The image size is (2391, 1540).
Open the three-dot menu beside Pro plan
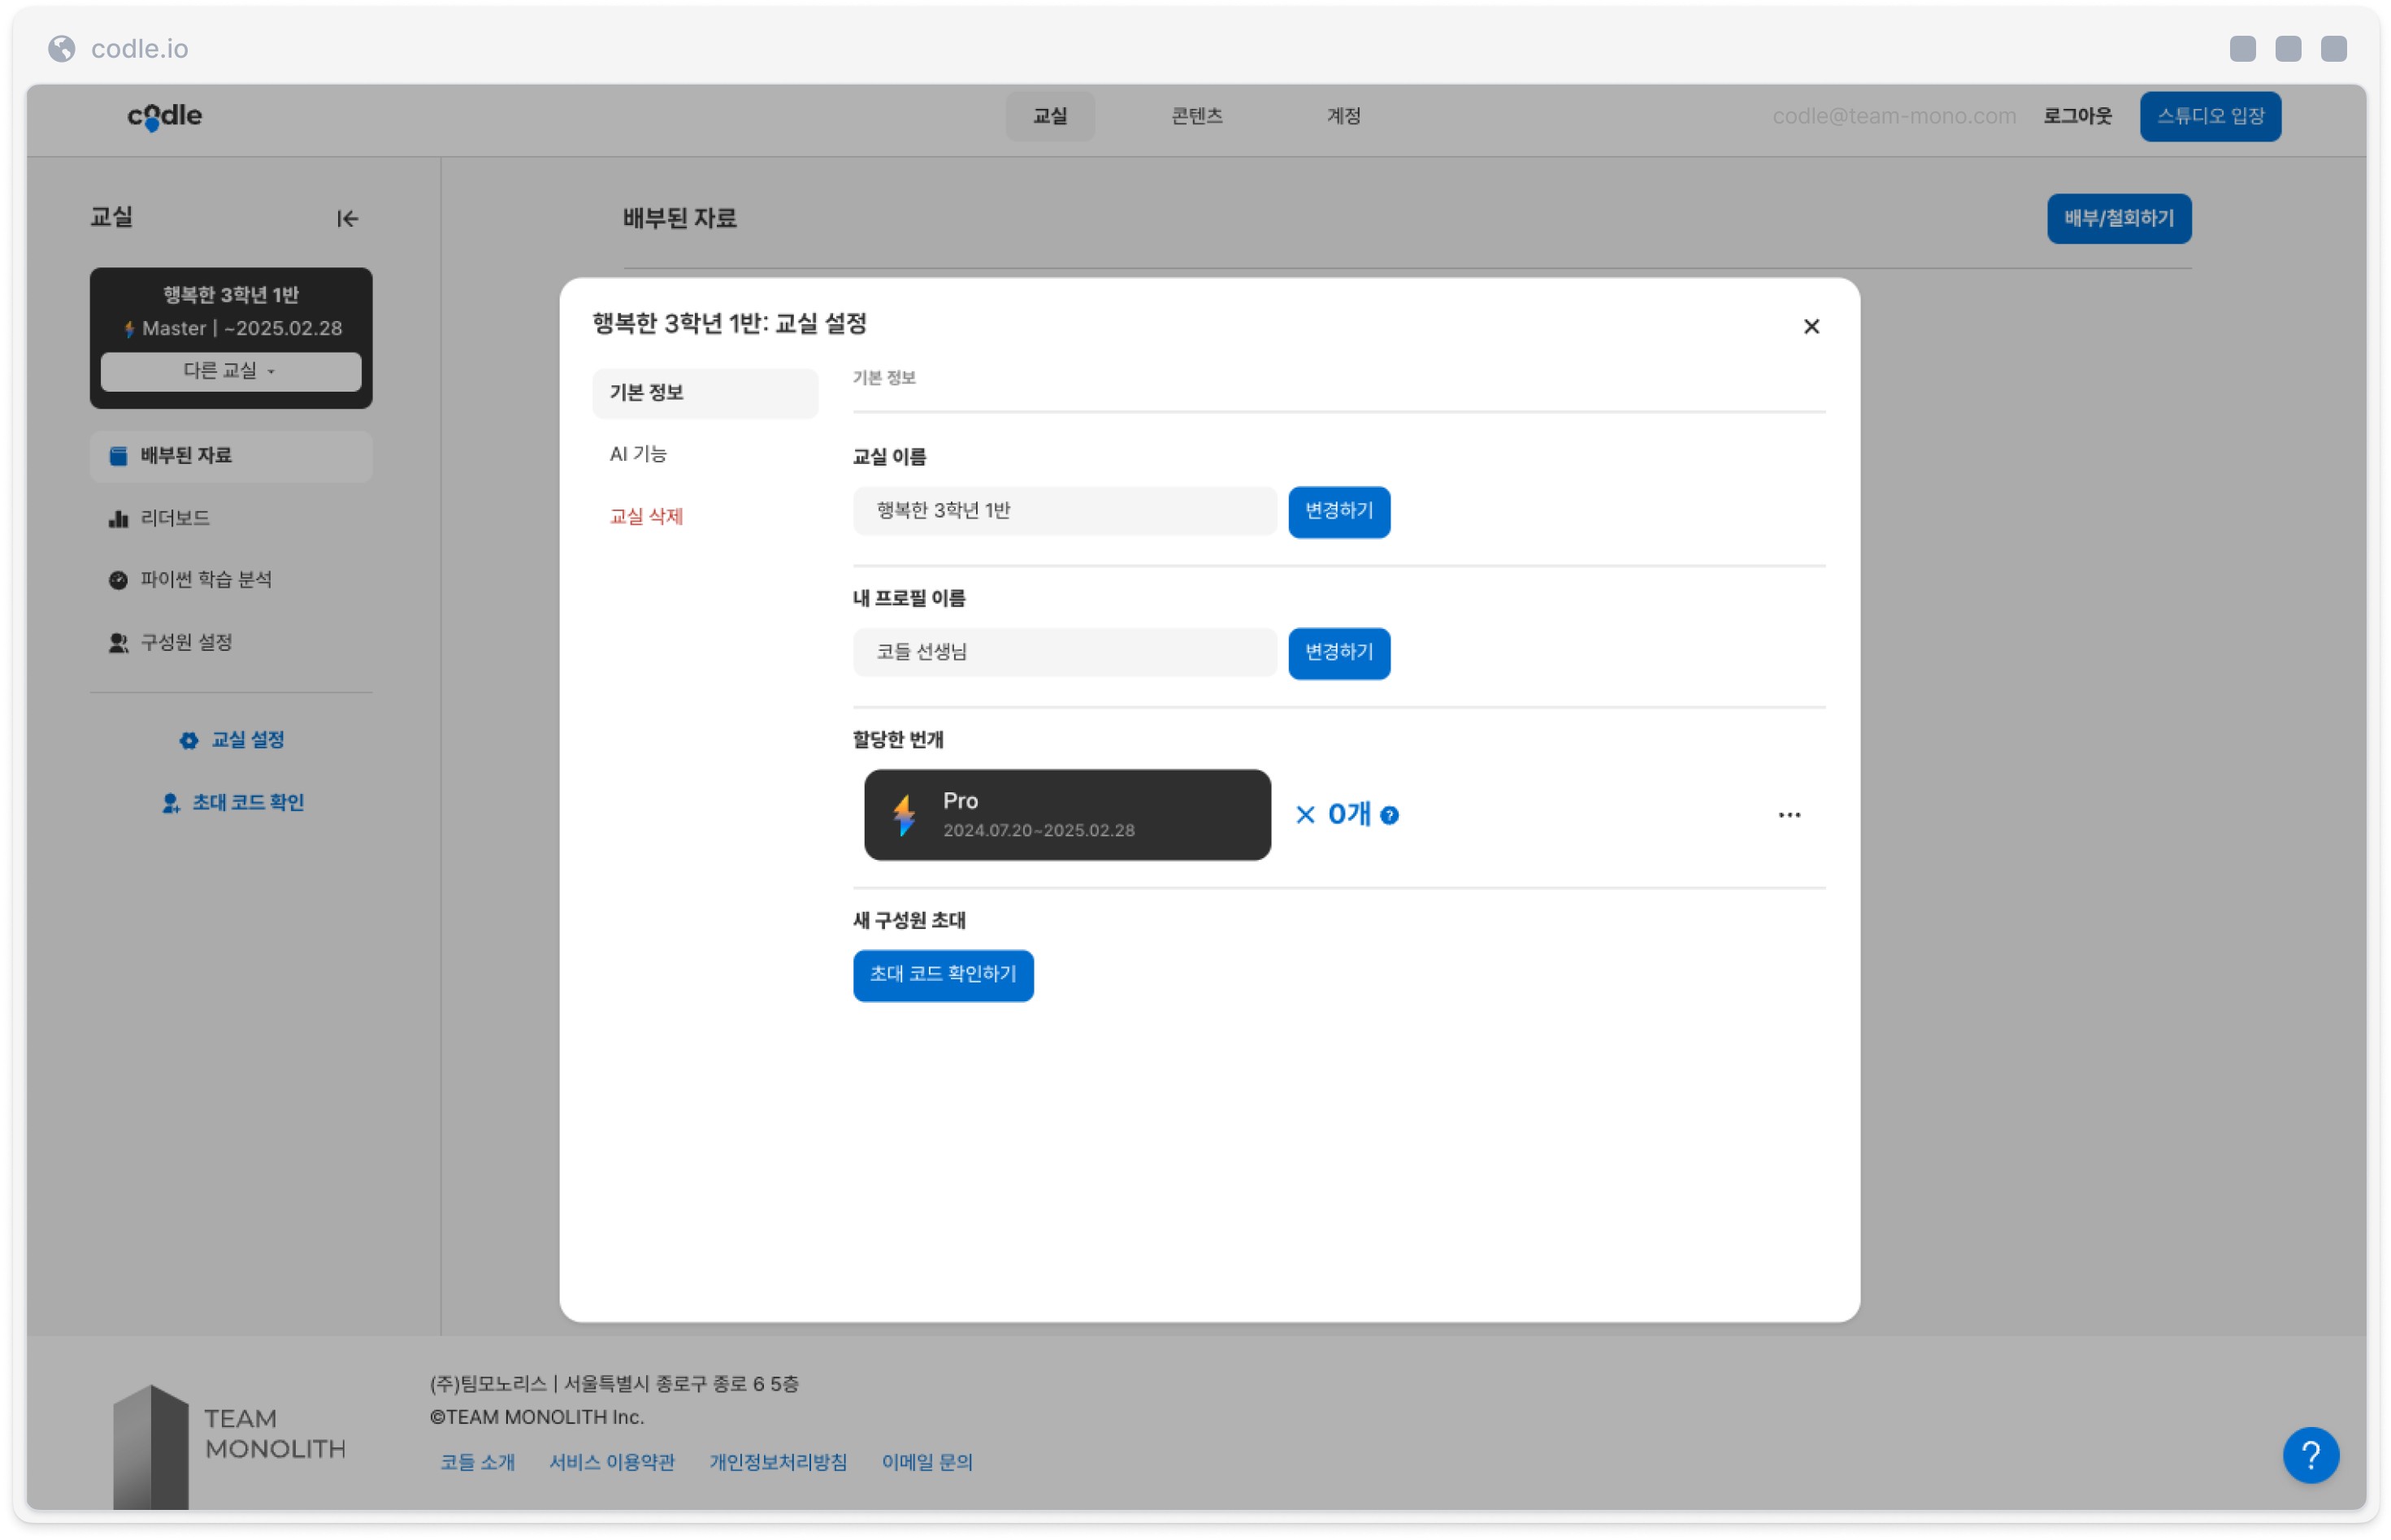tap(1788, 814)
